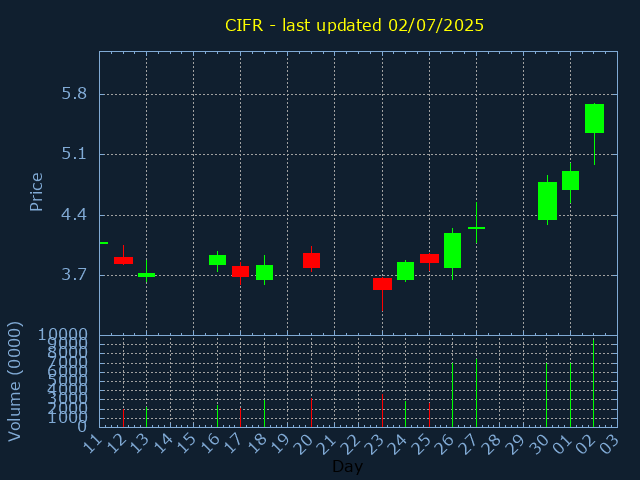Select the red candlestick for day 17

coord(240,271)
